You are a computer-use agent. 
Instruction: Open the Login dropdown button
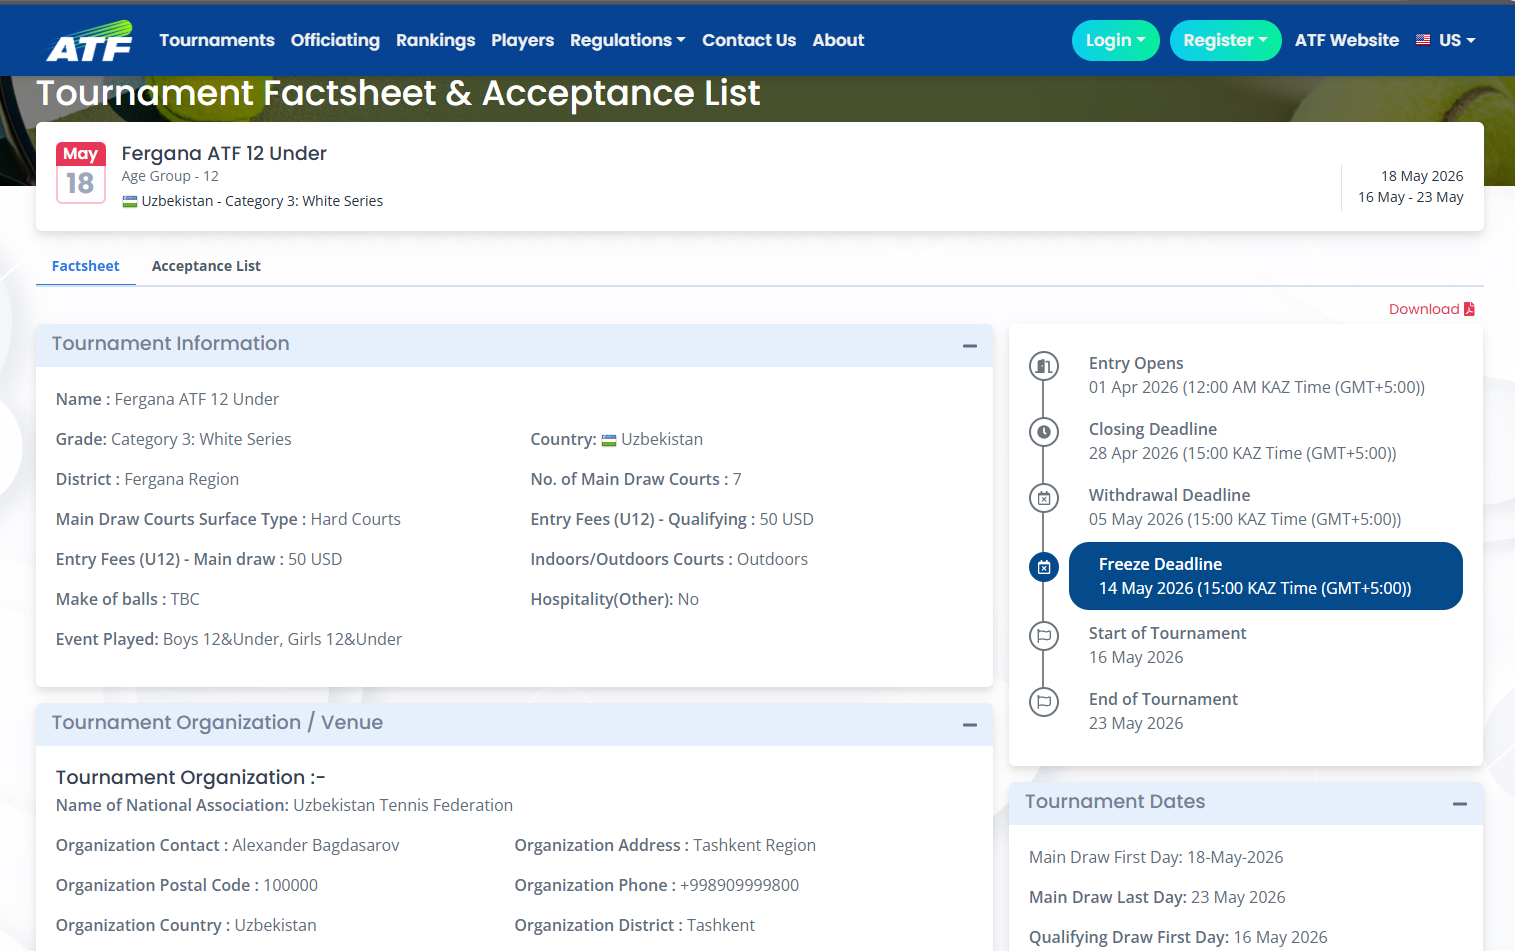(1116, 40)
